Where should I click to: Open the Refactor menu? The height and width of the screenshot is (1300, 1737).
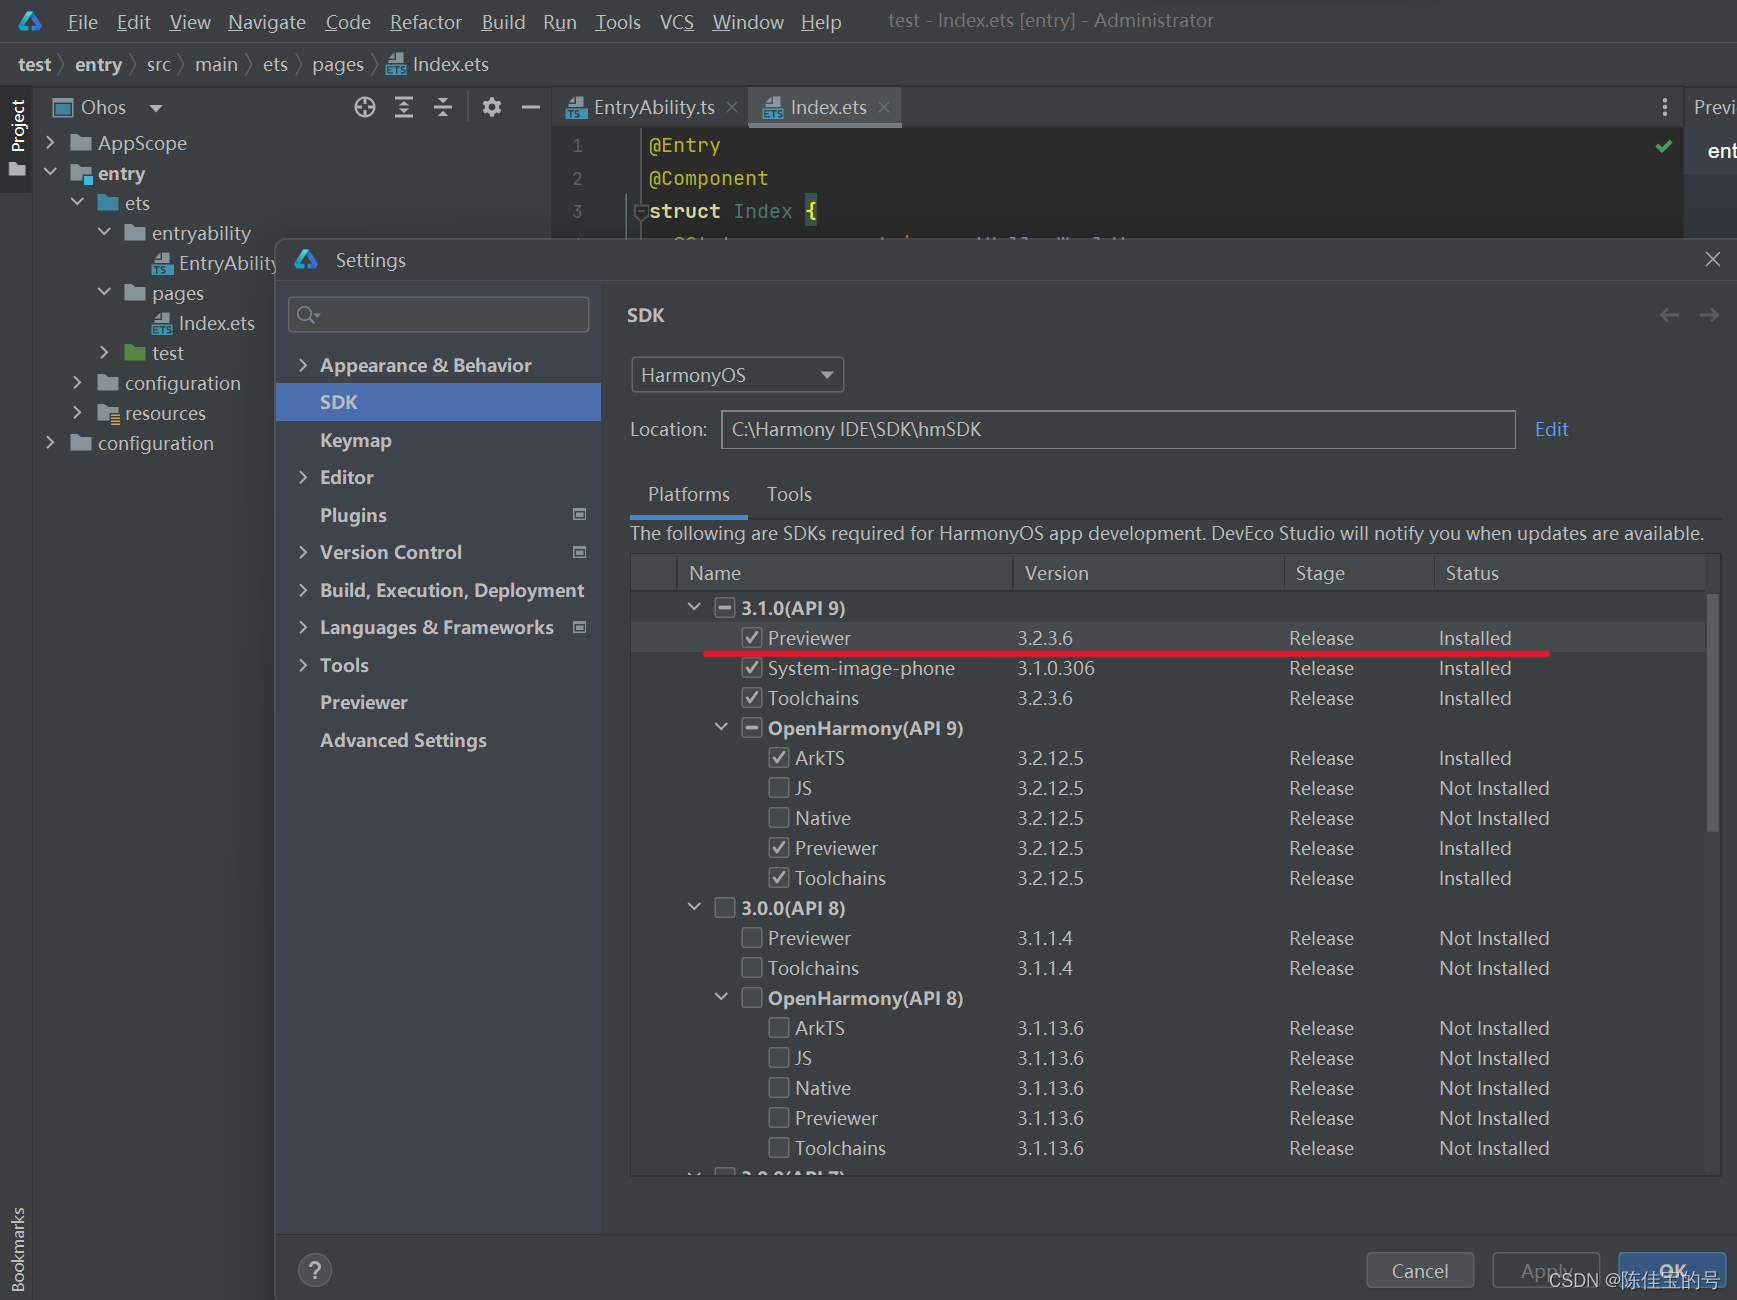coord(426,22)
